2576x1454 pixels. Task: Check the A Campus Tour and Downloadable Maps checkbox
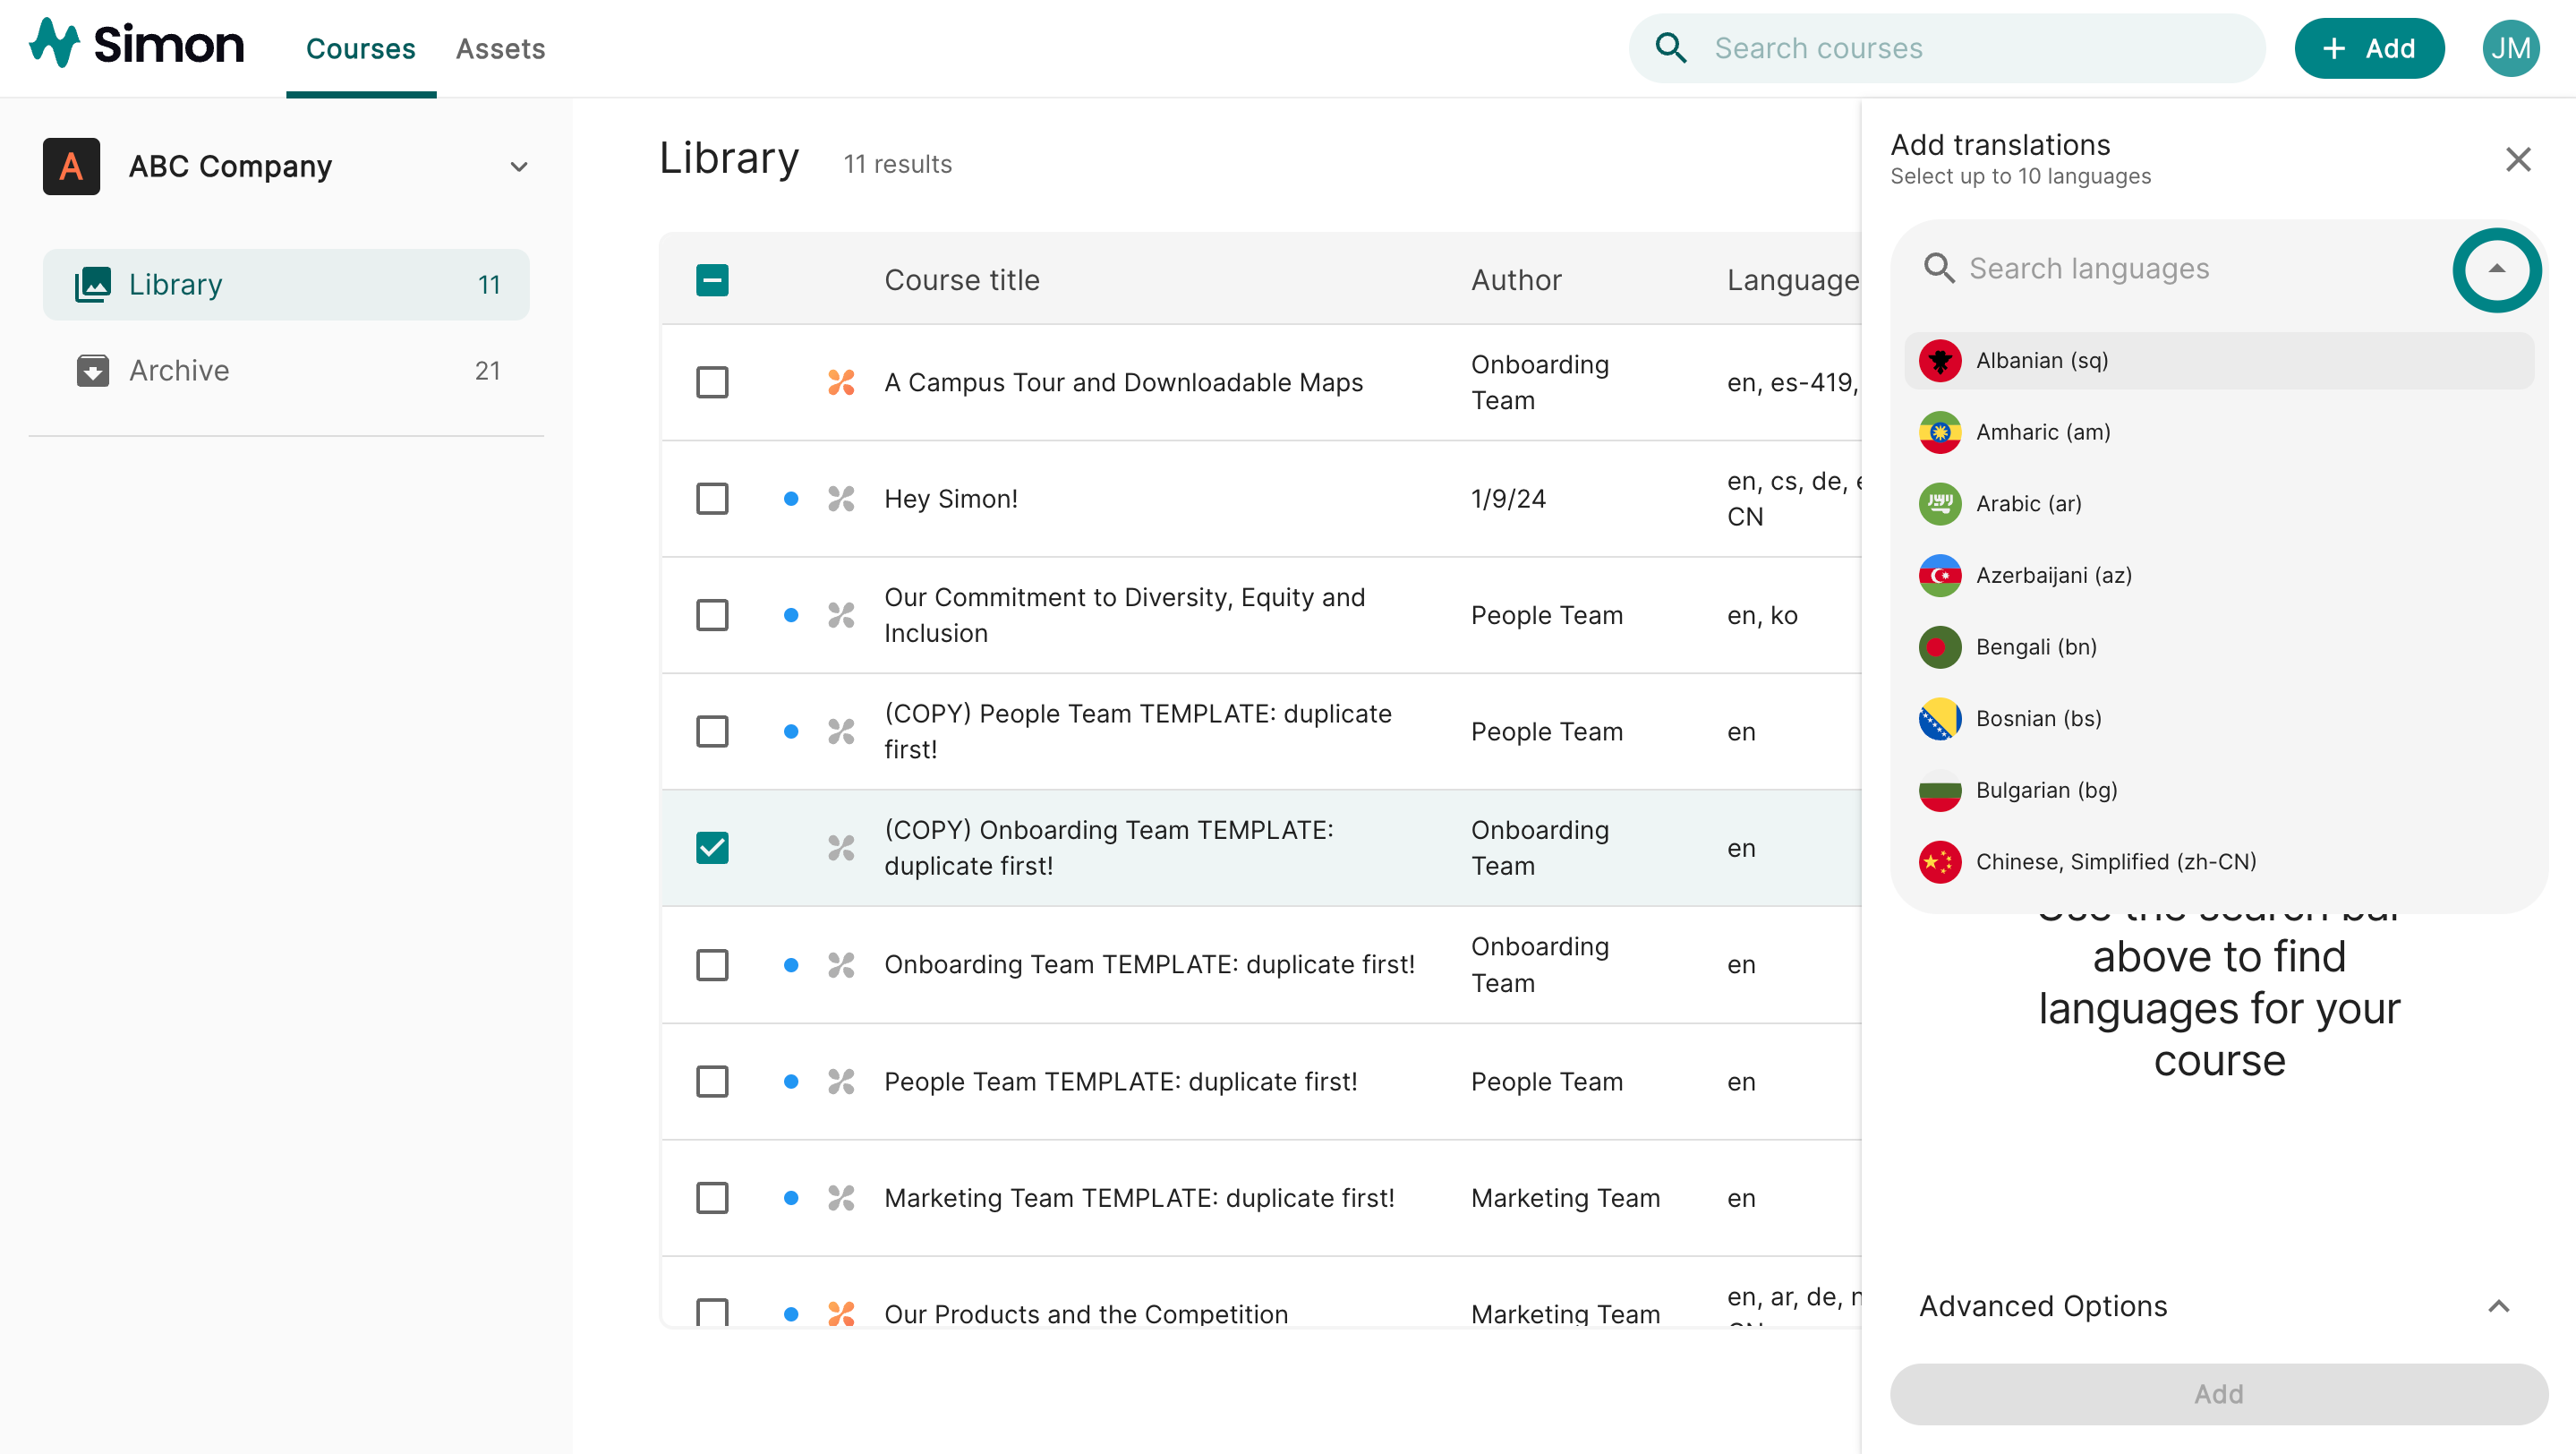(712, 382)
